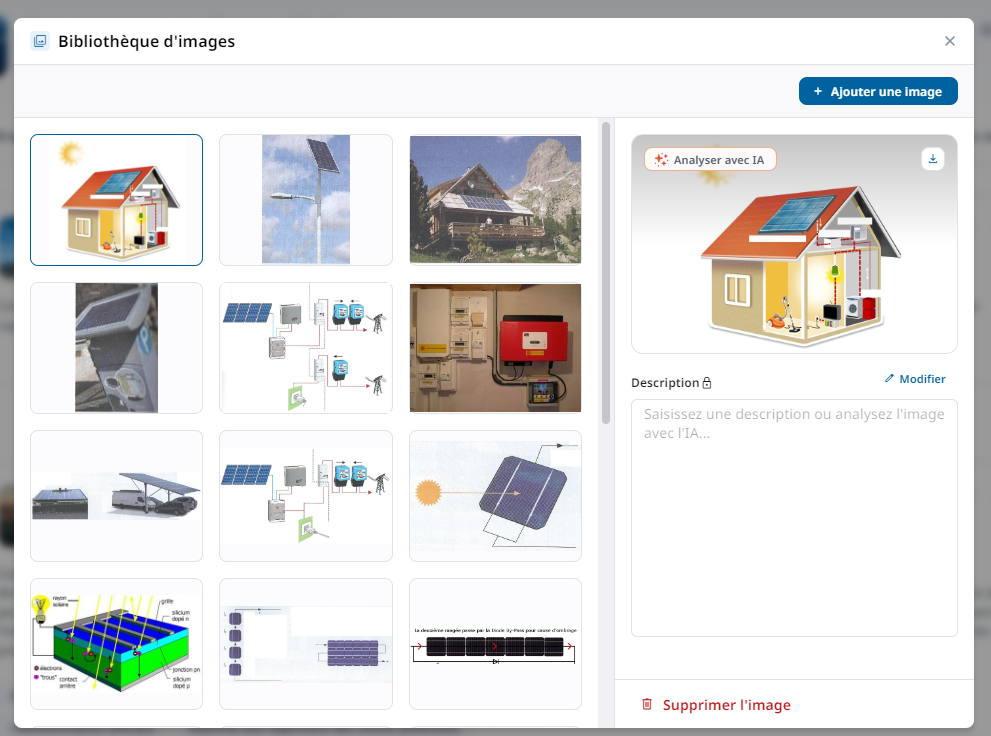The width and height of the screenshot is (991, 736).
Task: Select the solar carport with cars thumbnail
Action: coord(116,496)
